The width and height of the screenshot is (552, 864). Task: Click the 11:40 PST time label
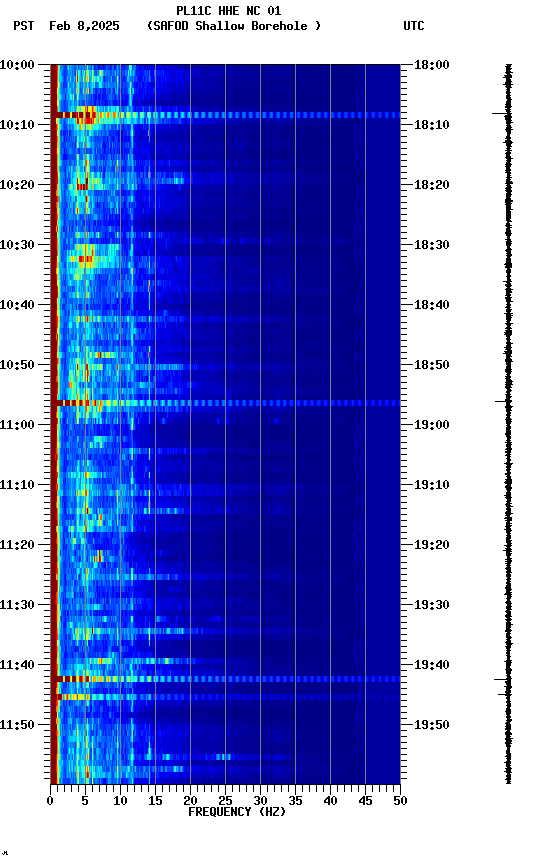17,665
